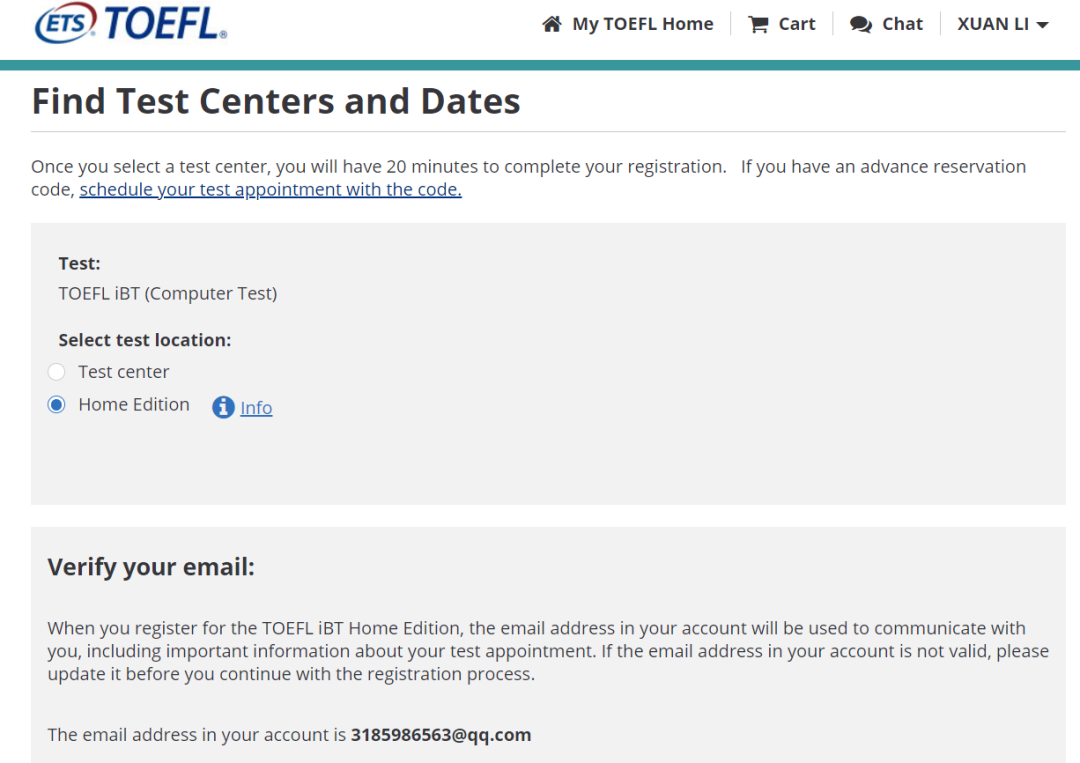Click the shopping cart icon
Image resolution: width=1080 pixels, height=763 pixels.
758,24
